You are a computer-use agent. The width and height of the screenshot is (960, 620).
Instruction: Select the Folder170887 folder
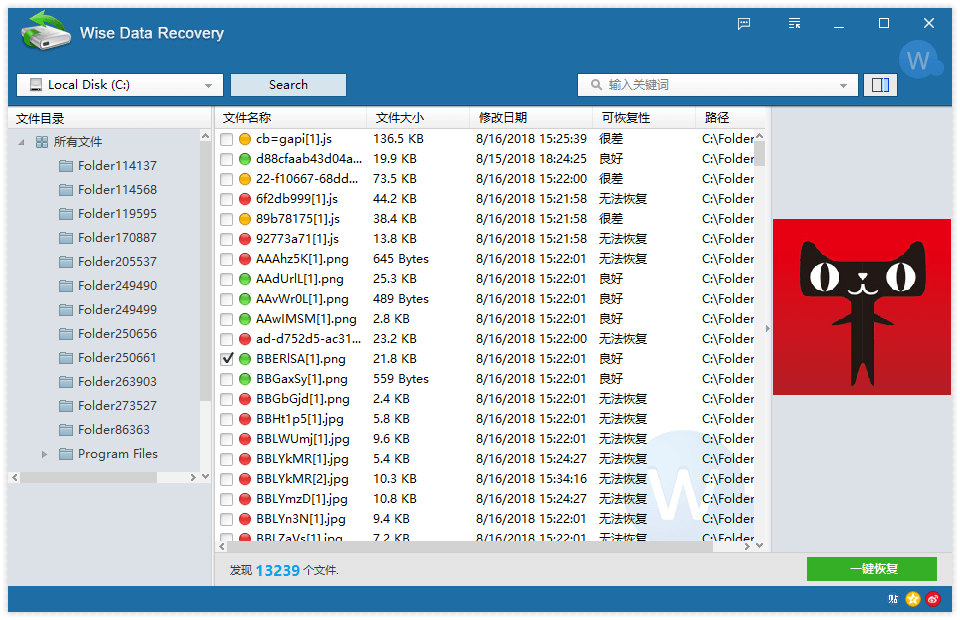(108, 237)
